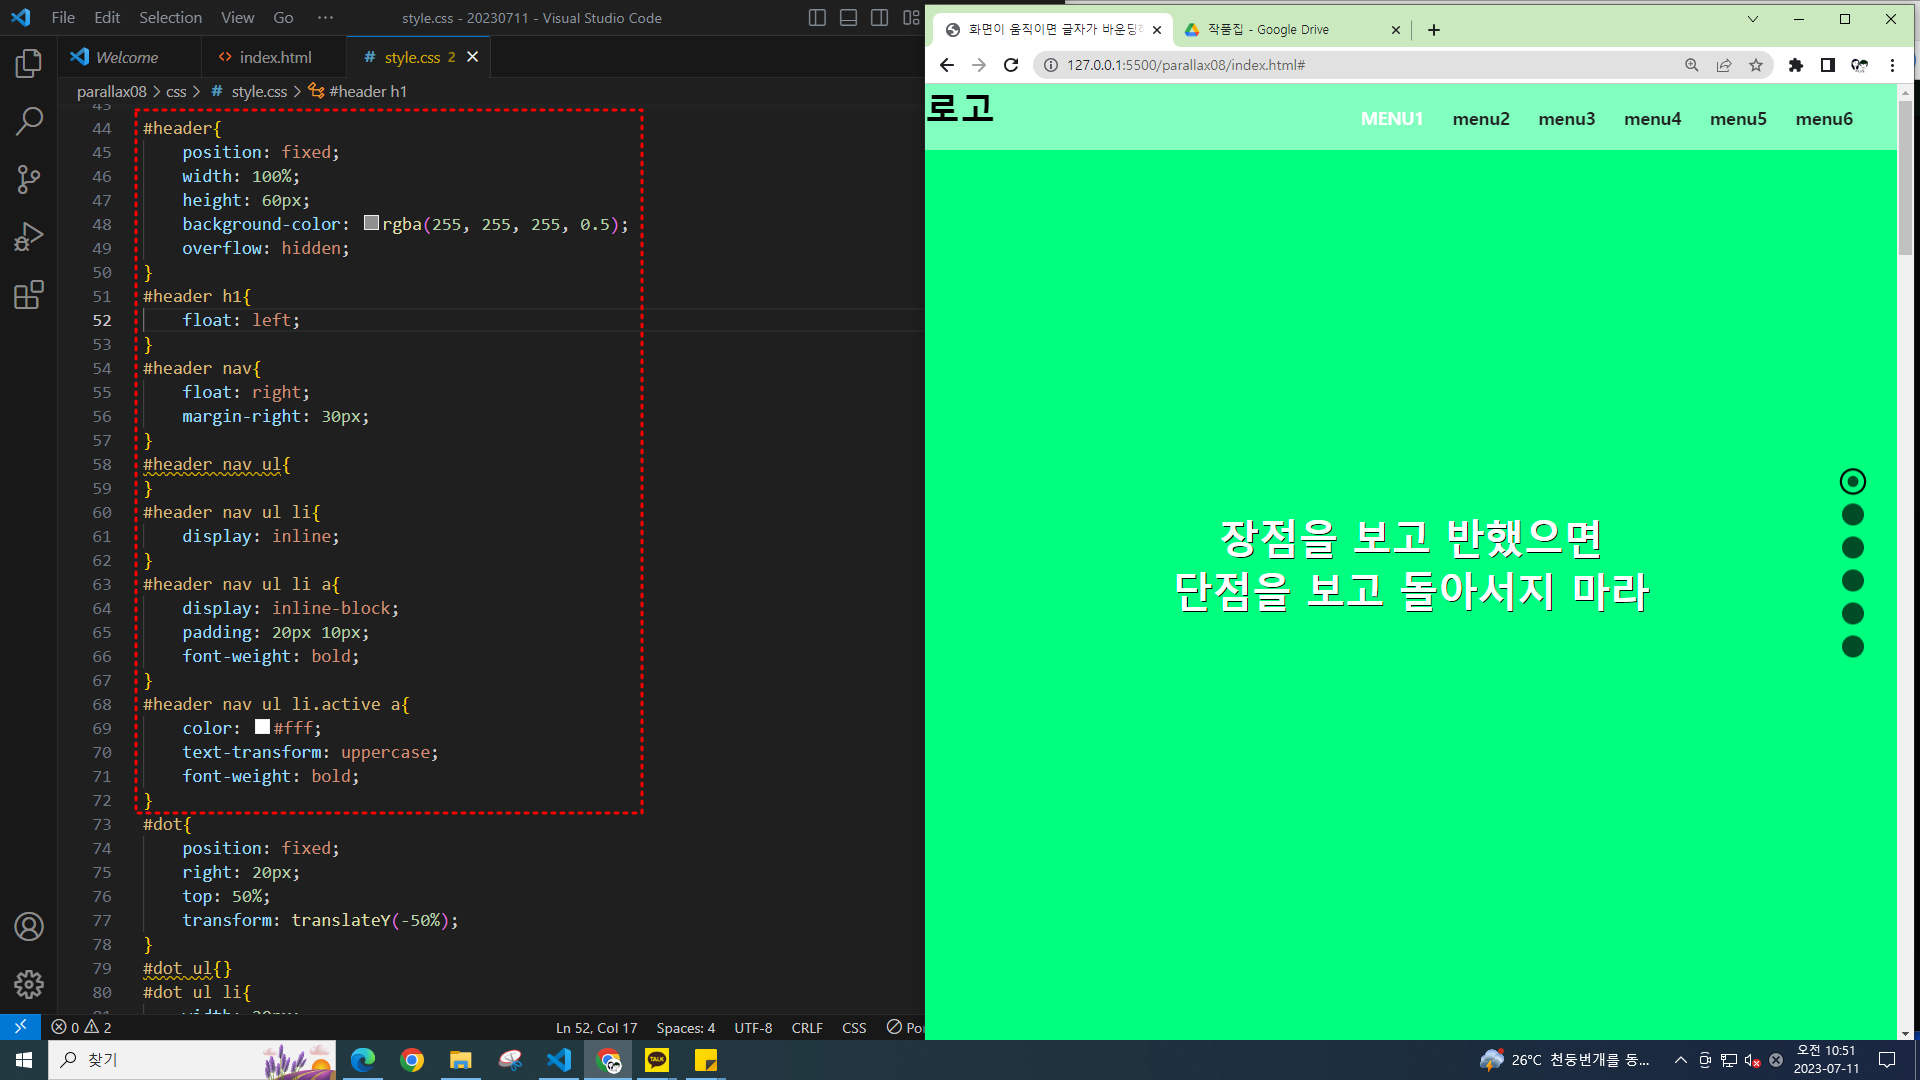
Task: Open the Manage gear icon
Action: tap(29, 985)
